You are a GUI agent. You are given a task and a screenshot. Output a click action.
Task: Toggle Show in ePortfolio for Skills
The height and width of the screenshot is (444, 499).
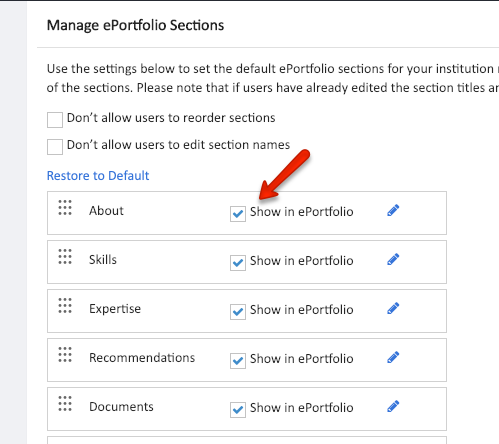point(238,263)
